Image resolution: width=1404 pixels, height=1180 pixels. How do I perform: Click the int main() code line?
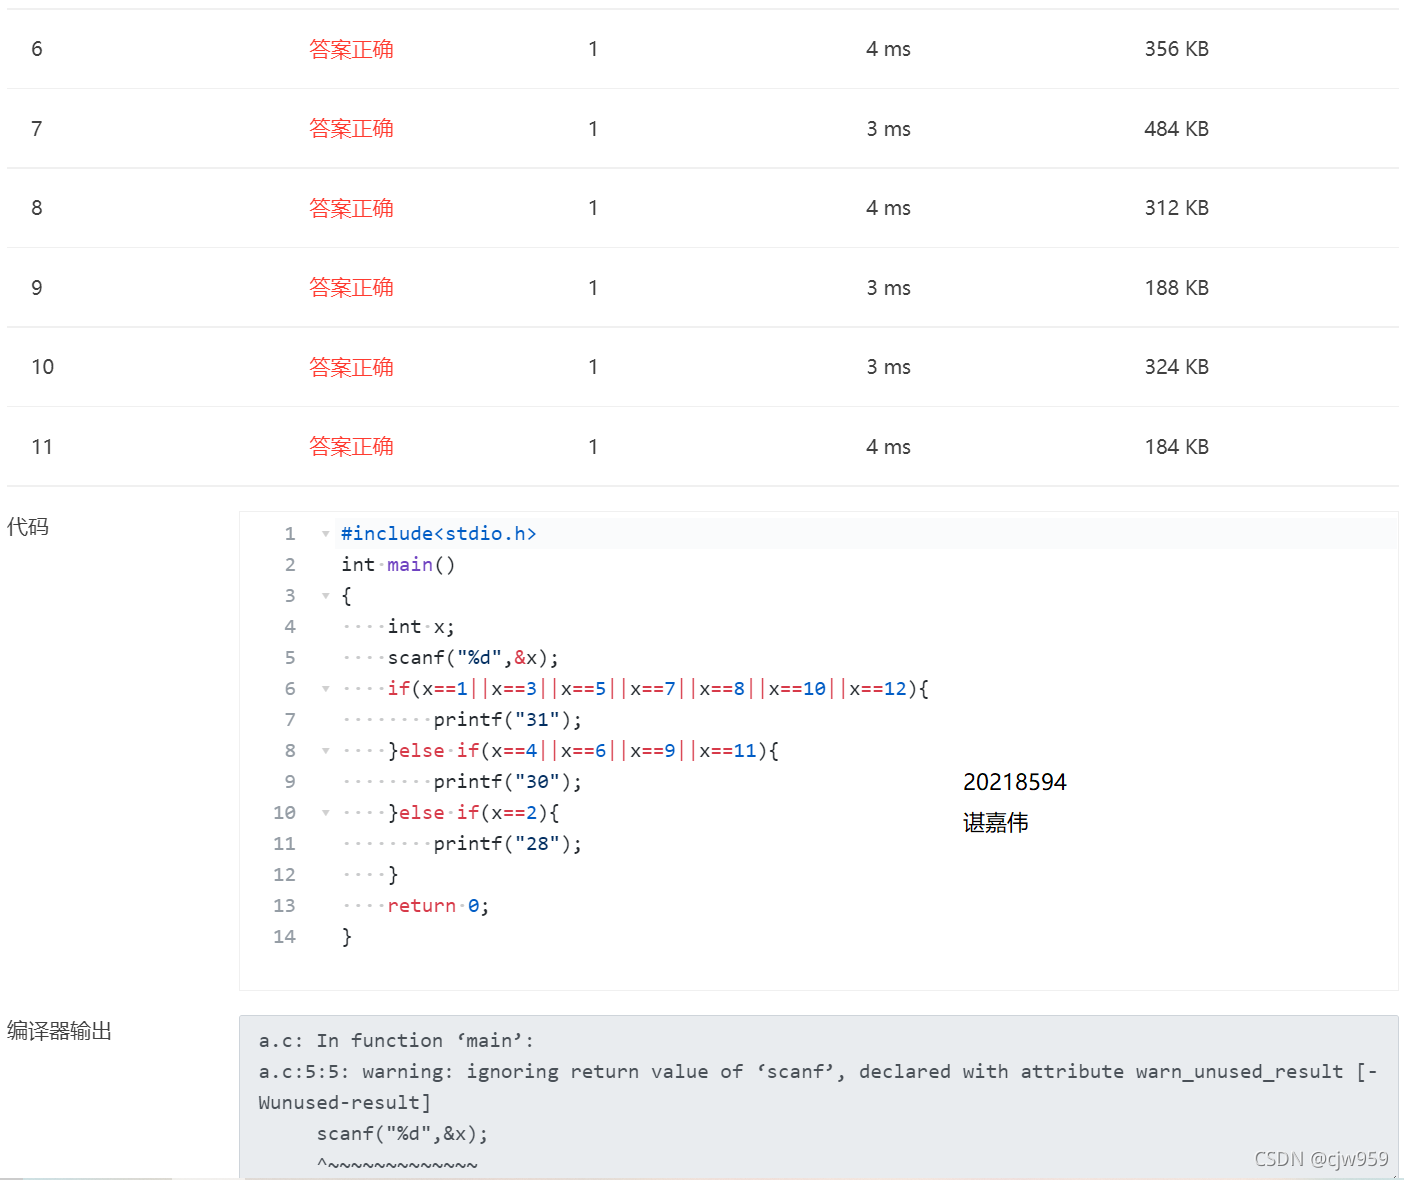[398, 565]
